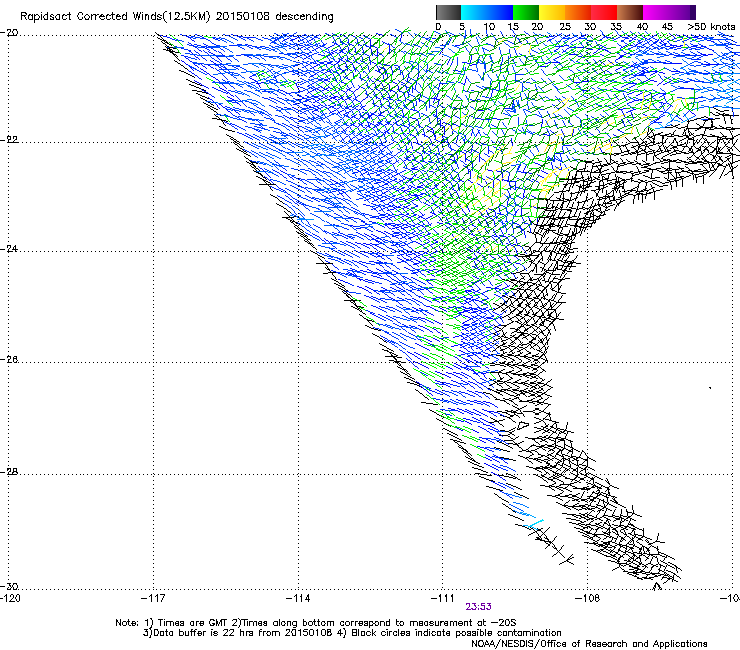
Task: Click the gray 0-5 knots color swatch
Action: pos(448,12)
